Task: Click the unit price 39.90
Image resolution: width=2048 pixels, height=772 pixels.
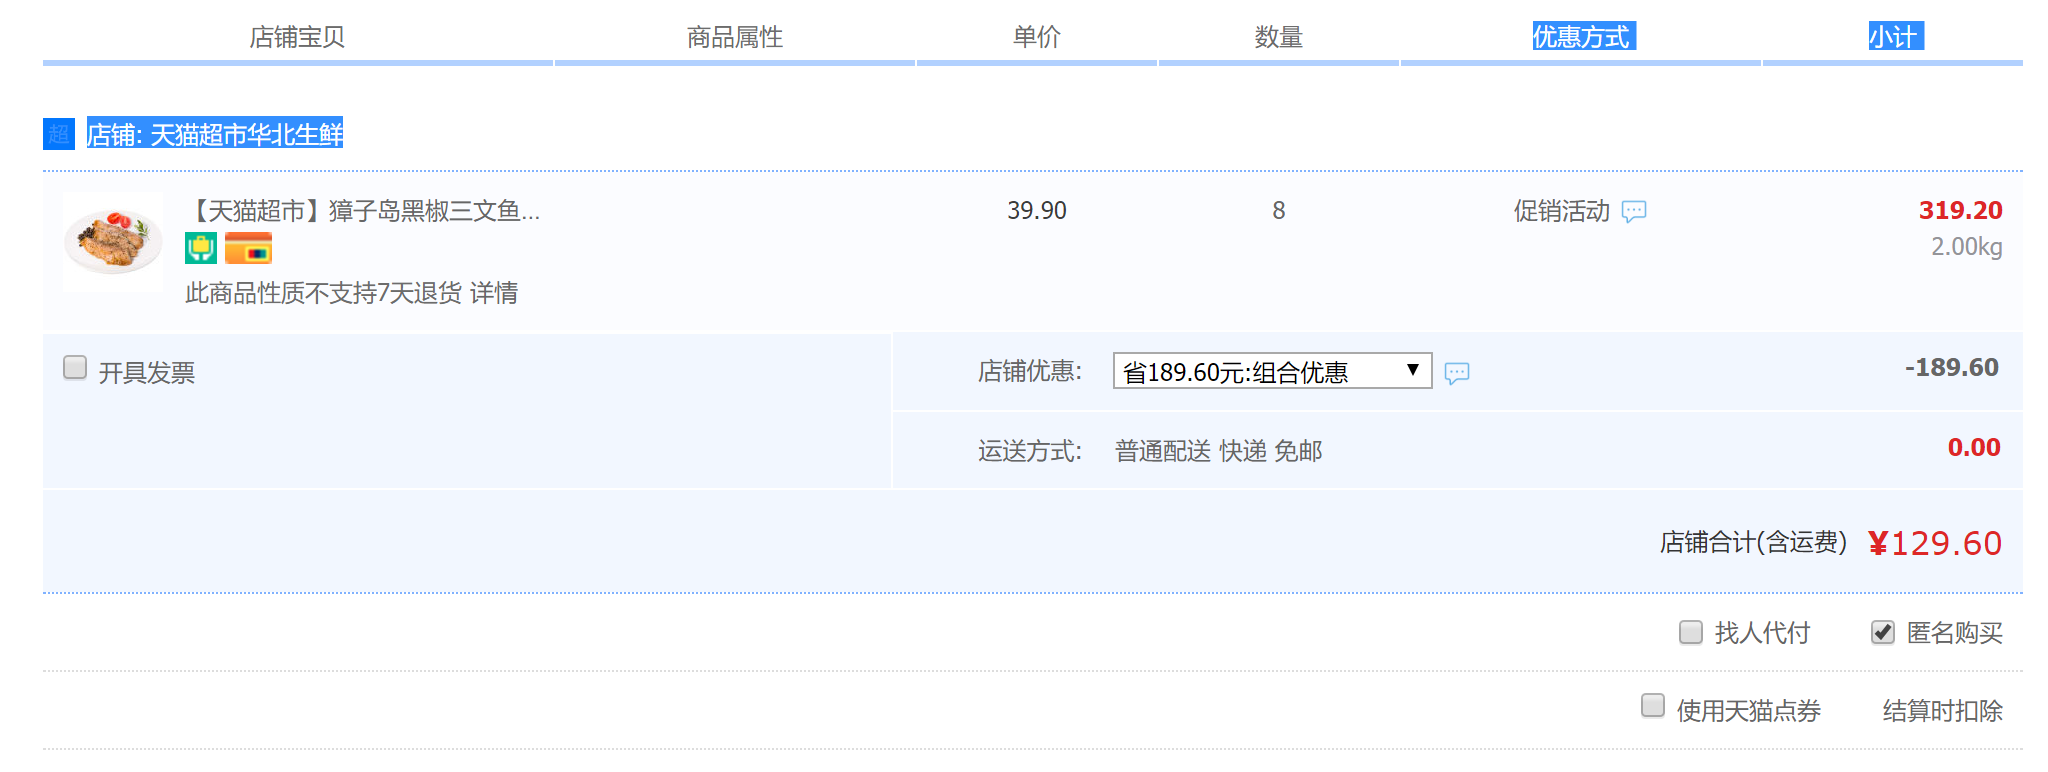Action: coord(1037,211)
